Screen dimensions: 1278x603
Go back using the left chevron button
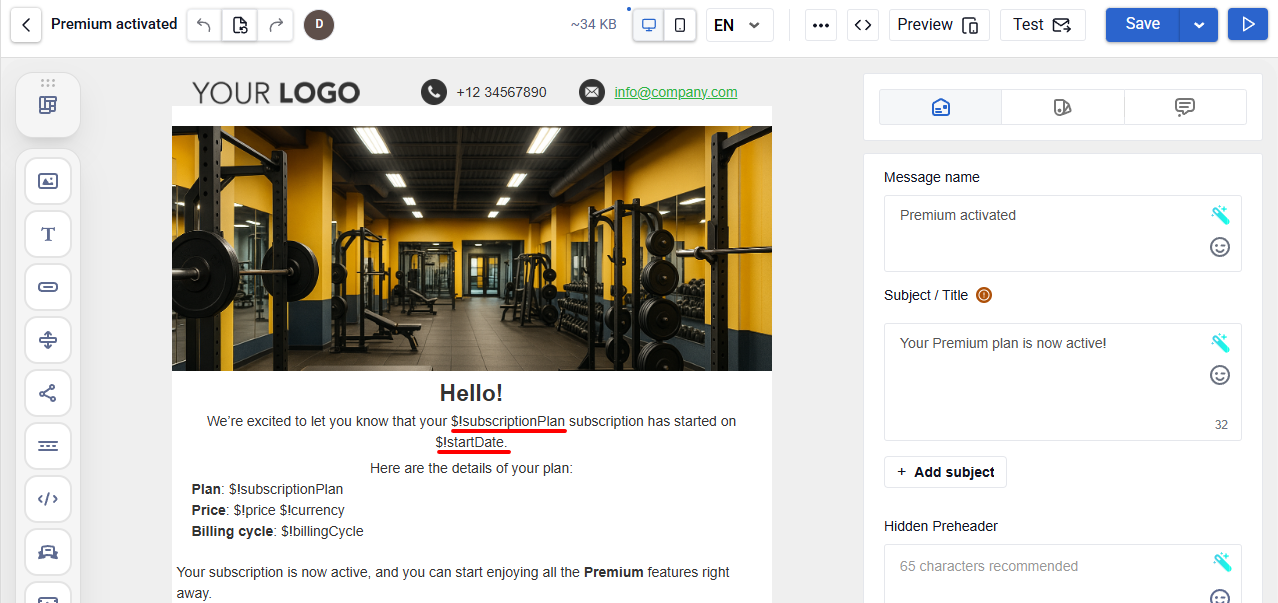tap(26, 25)
